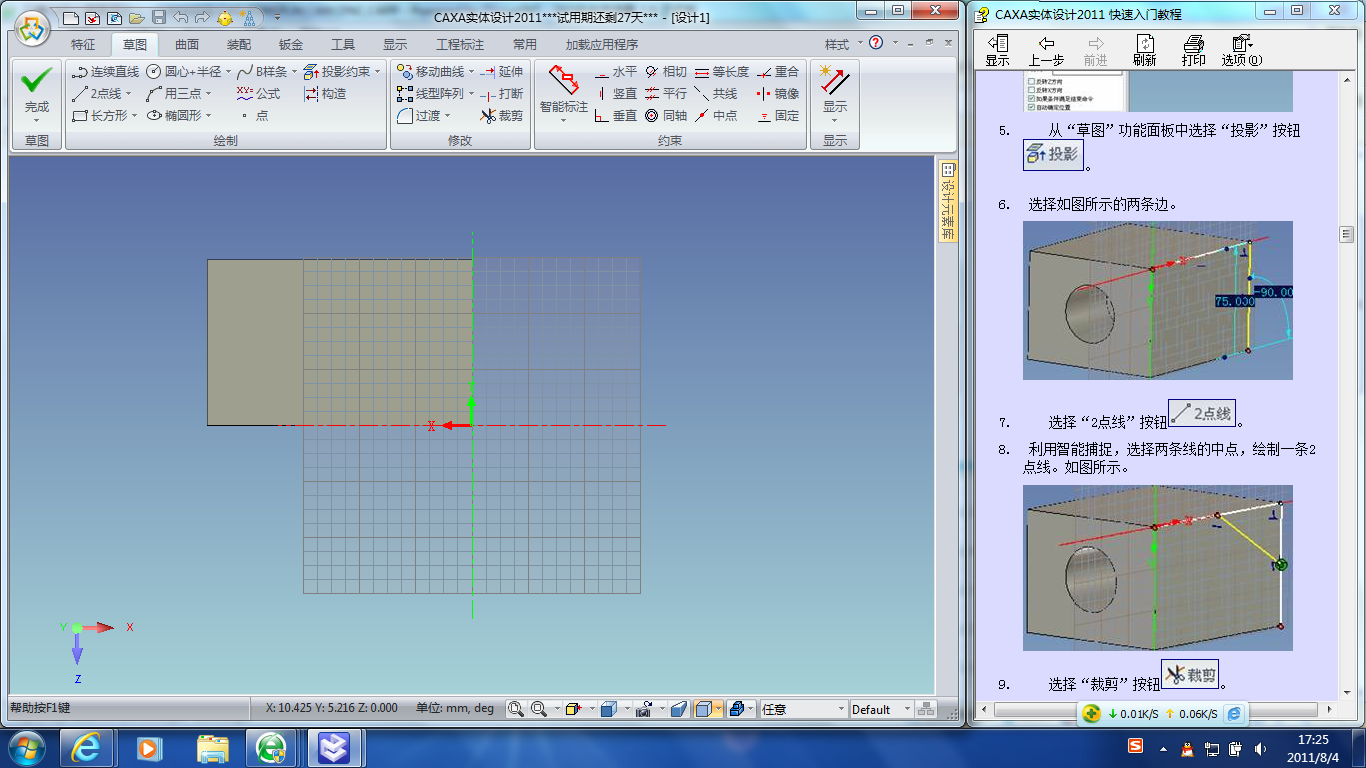Apply the 相切 tangent constraint
The image size is (1366, 768).
(666, 72)
